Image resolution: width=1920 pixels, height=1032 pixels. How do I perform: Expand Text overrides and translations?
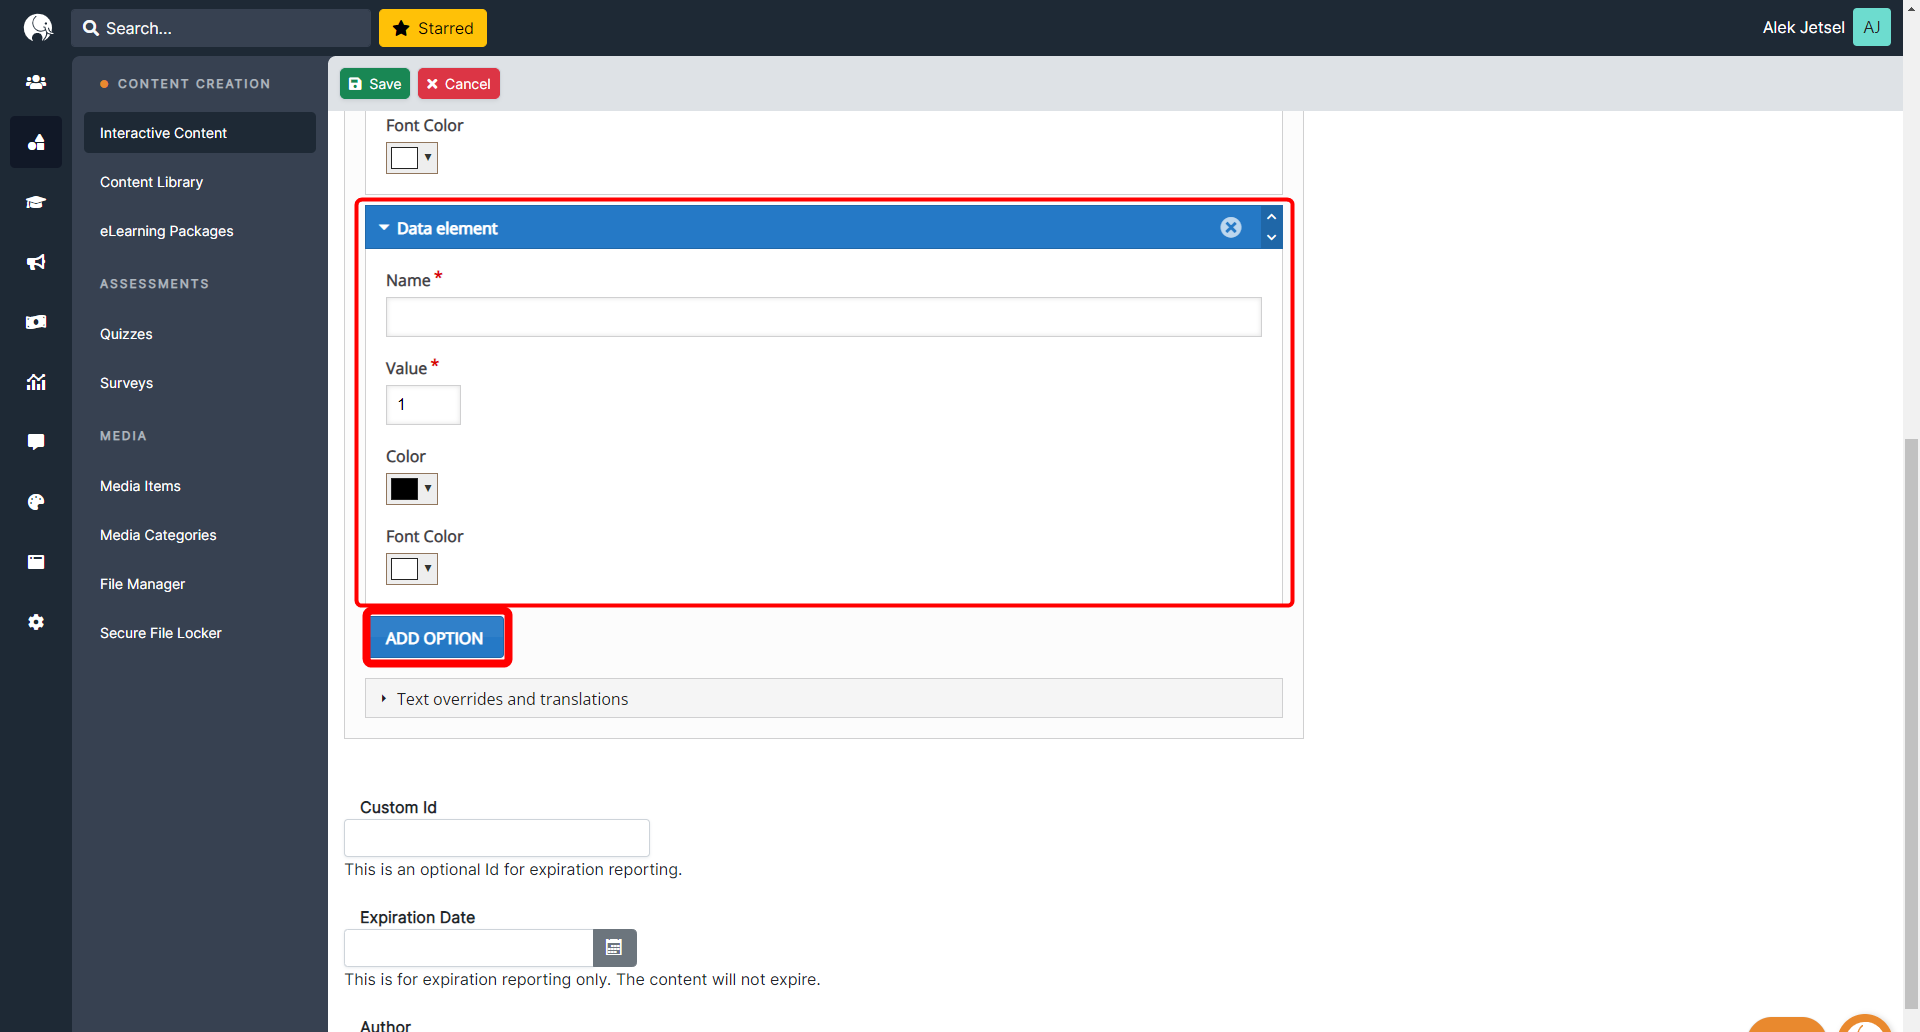pos(824,698)
